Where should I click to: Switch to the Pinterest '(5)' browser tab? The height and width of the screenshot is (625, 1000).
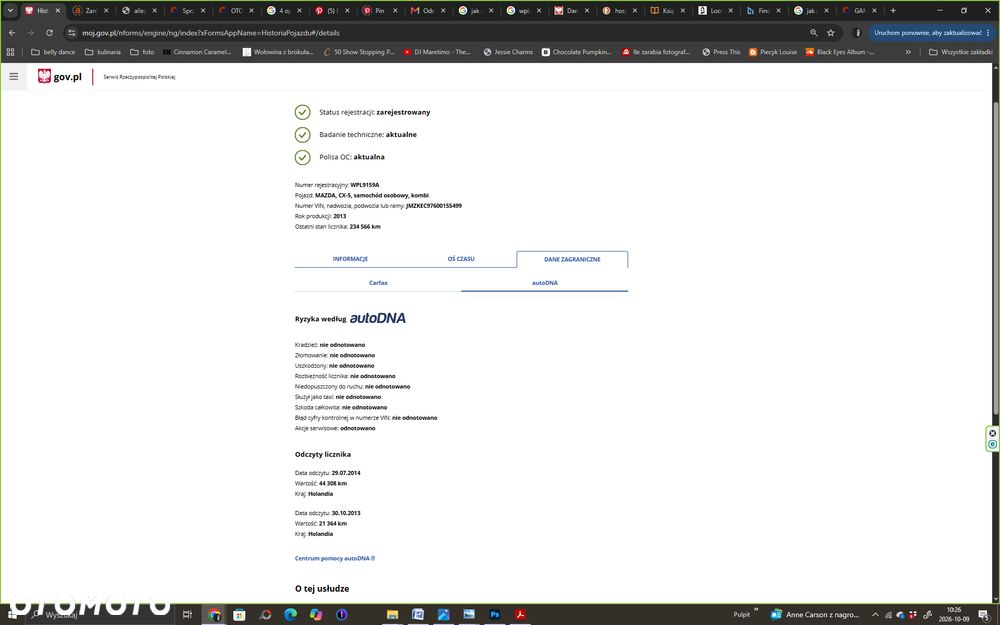332,10
